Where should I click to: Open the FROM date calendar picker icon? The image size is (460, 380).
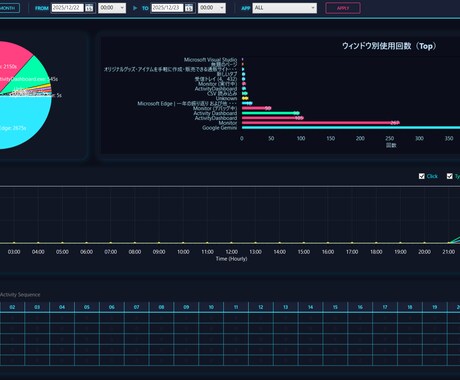coord(89,8)
